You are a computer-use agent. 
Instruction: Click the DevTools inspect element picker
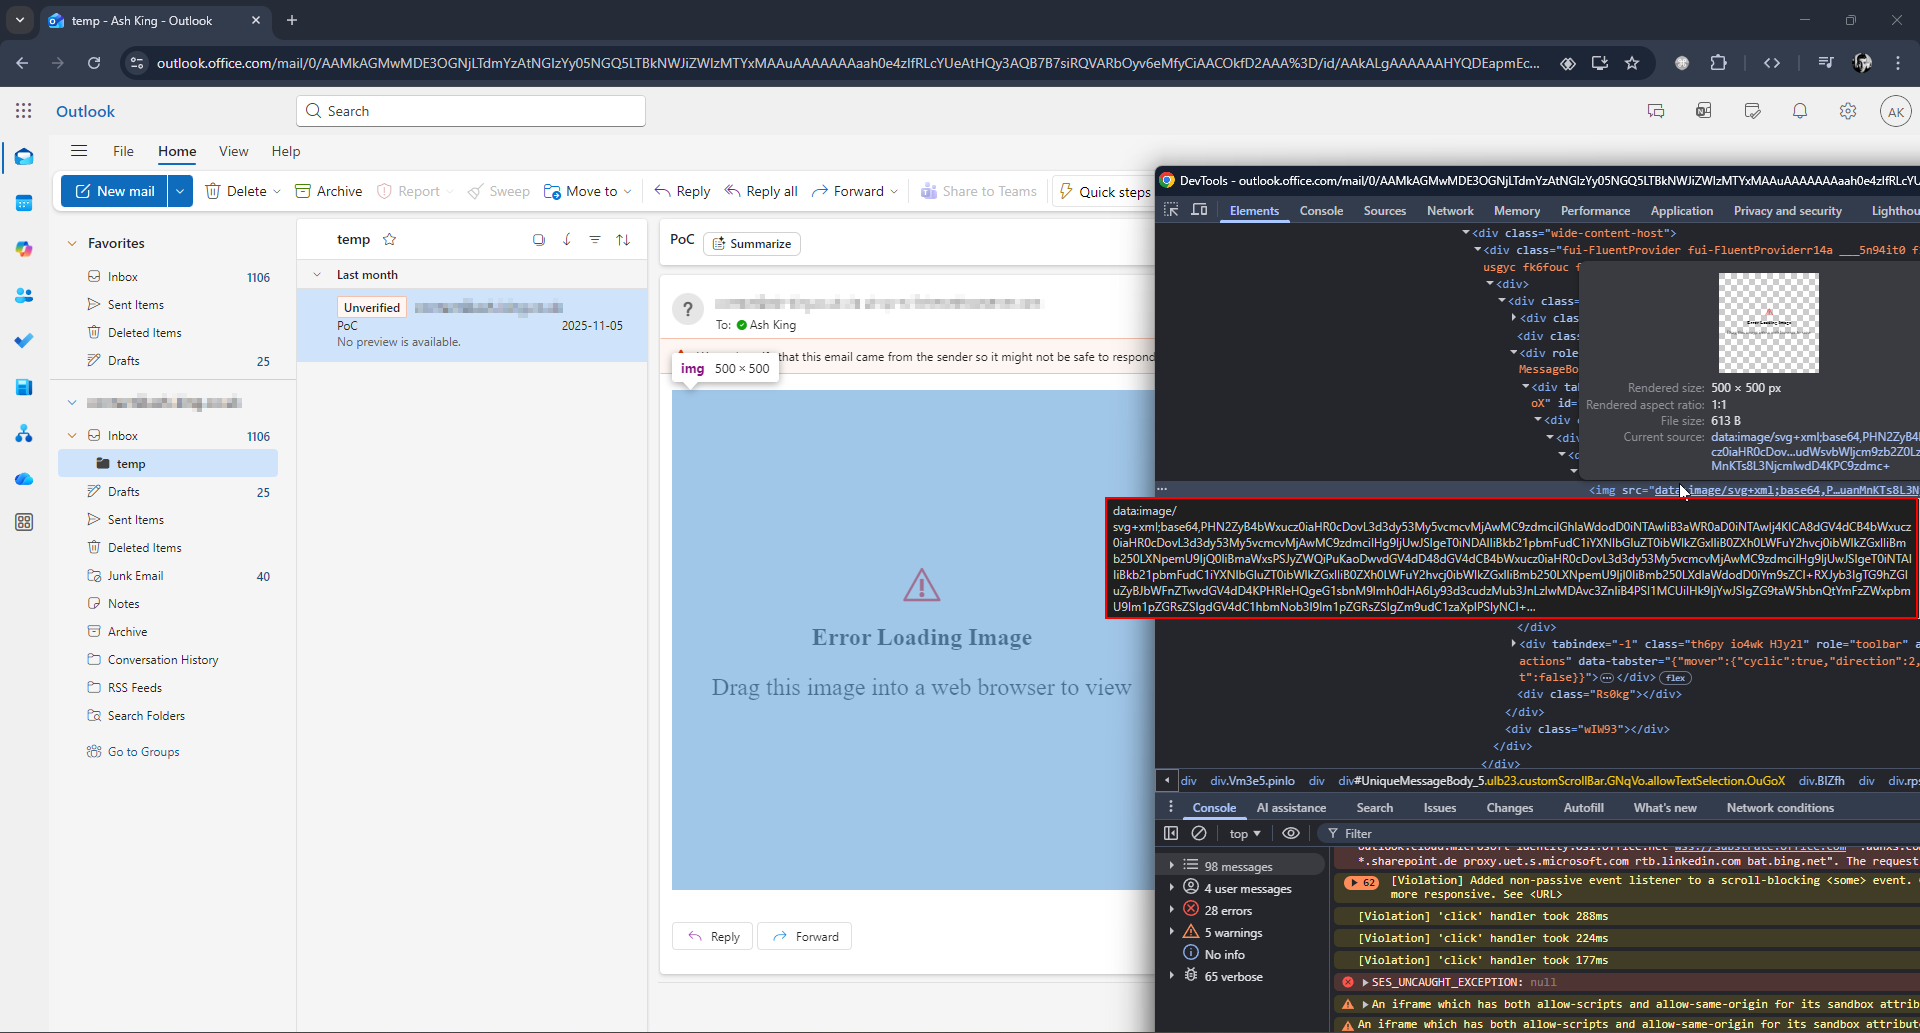pos(1171,210)
